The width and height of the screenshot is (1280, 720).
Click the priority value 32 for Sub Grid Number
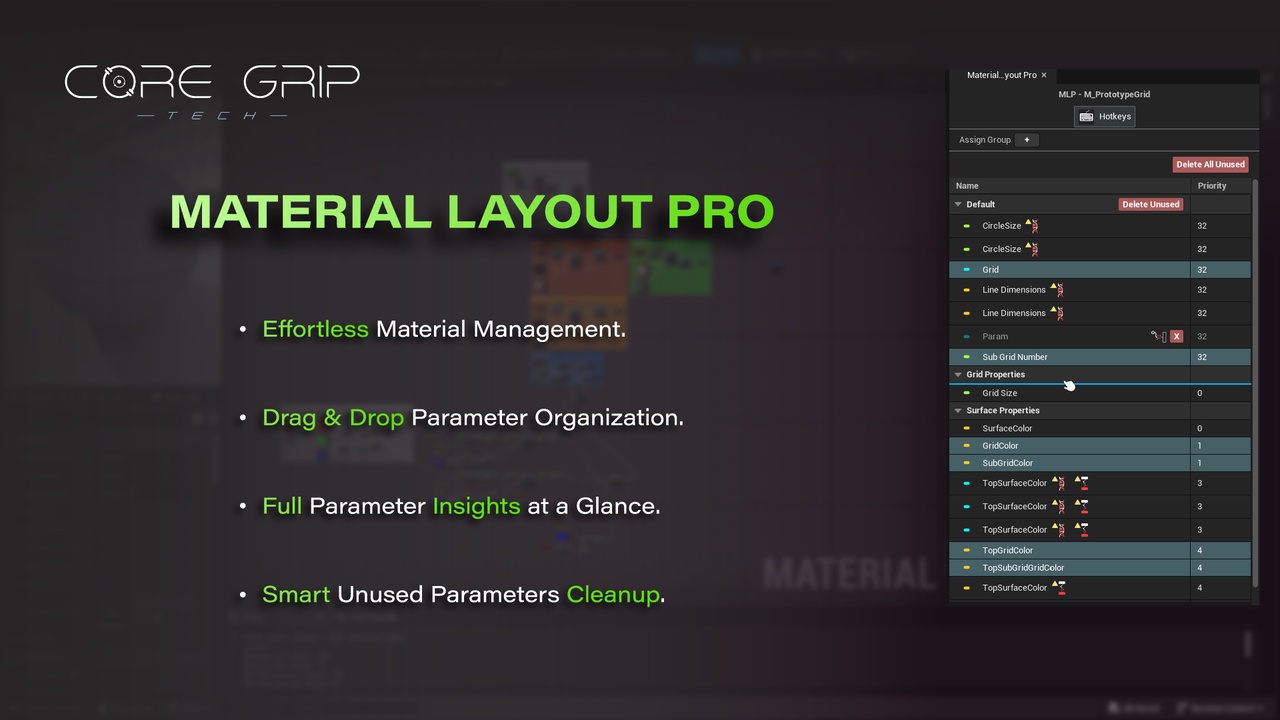coord(1202,357)
